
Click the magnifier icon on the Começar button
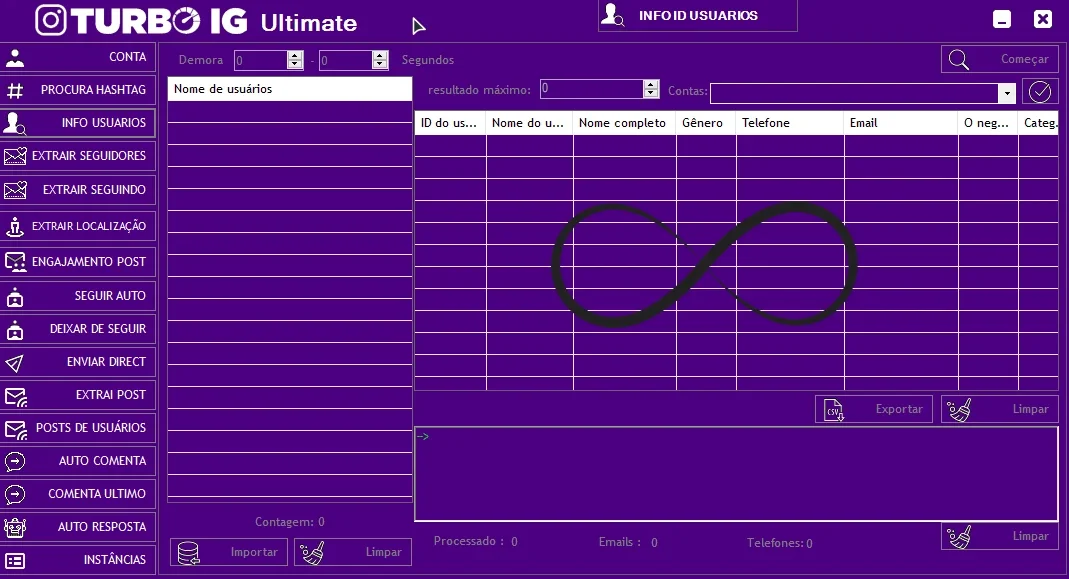pyautogui.click(x=959, y=60)
